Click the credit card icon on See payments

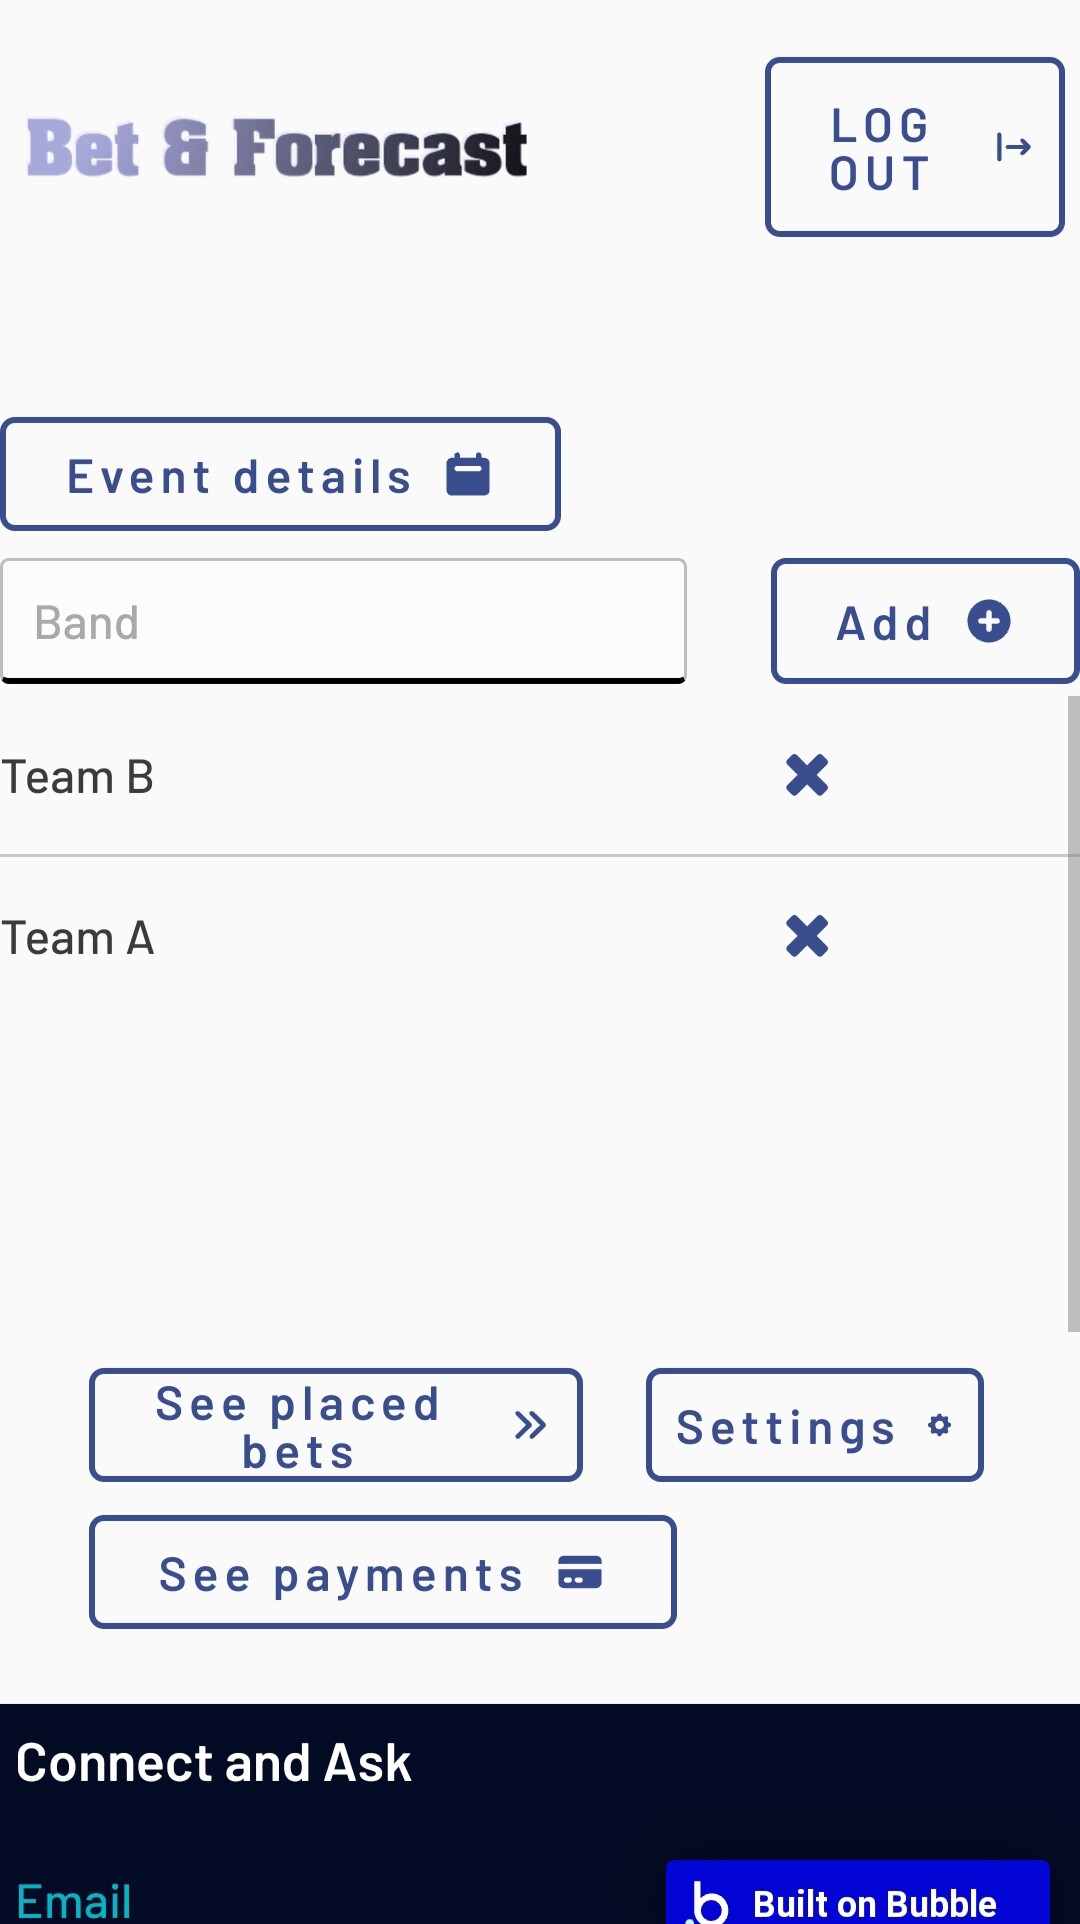tap(580, 1572)
